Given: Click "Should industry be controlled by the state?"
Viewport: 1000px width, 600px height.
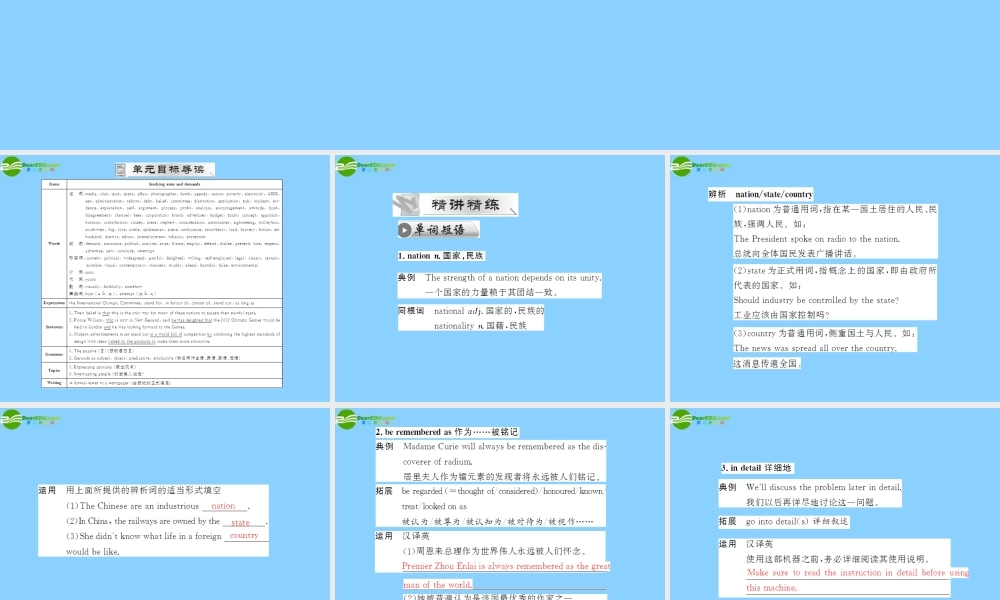Looking at the screenshot, I should 816,300.
